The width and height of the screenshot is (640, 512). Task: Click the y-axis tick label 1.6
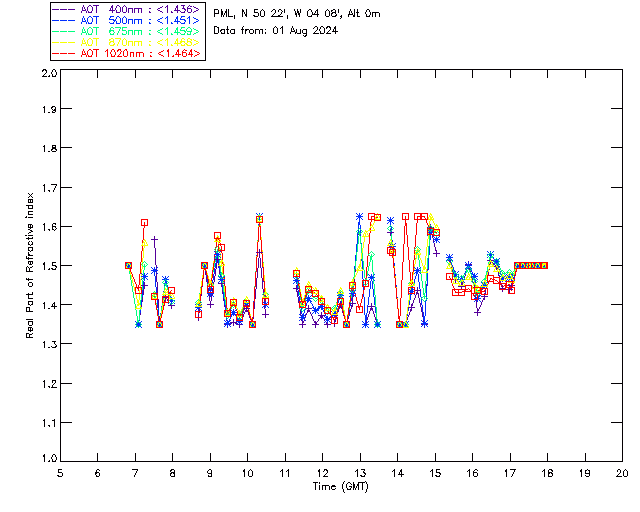49,227
